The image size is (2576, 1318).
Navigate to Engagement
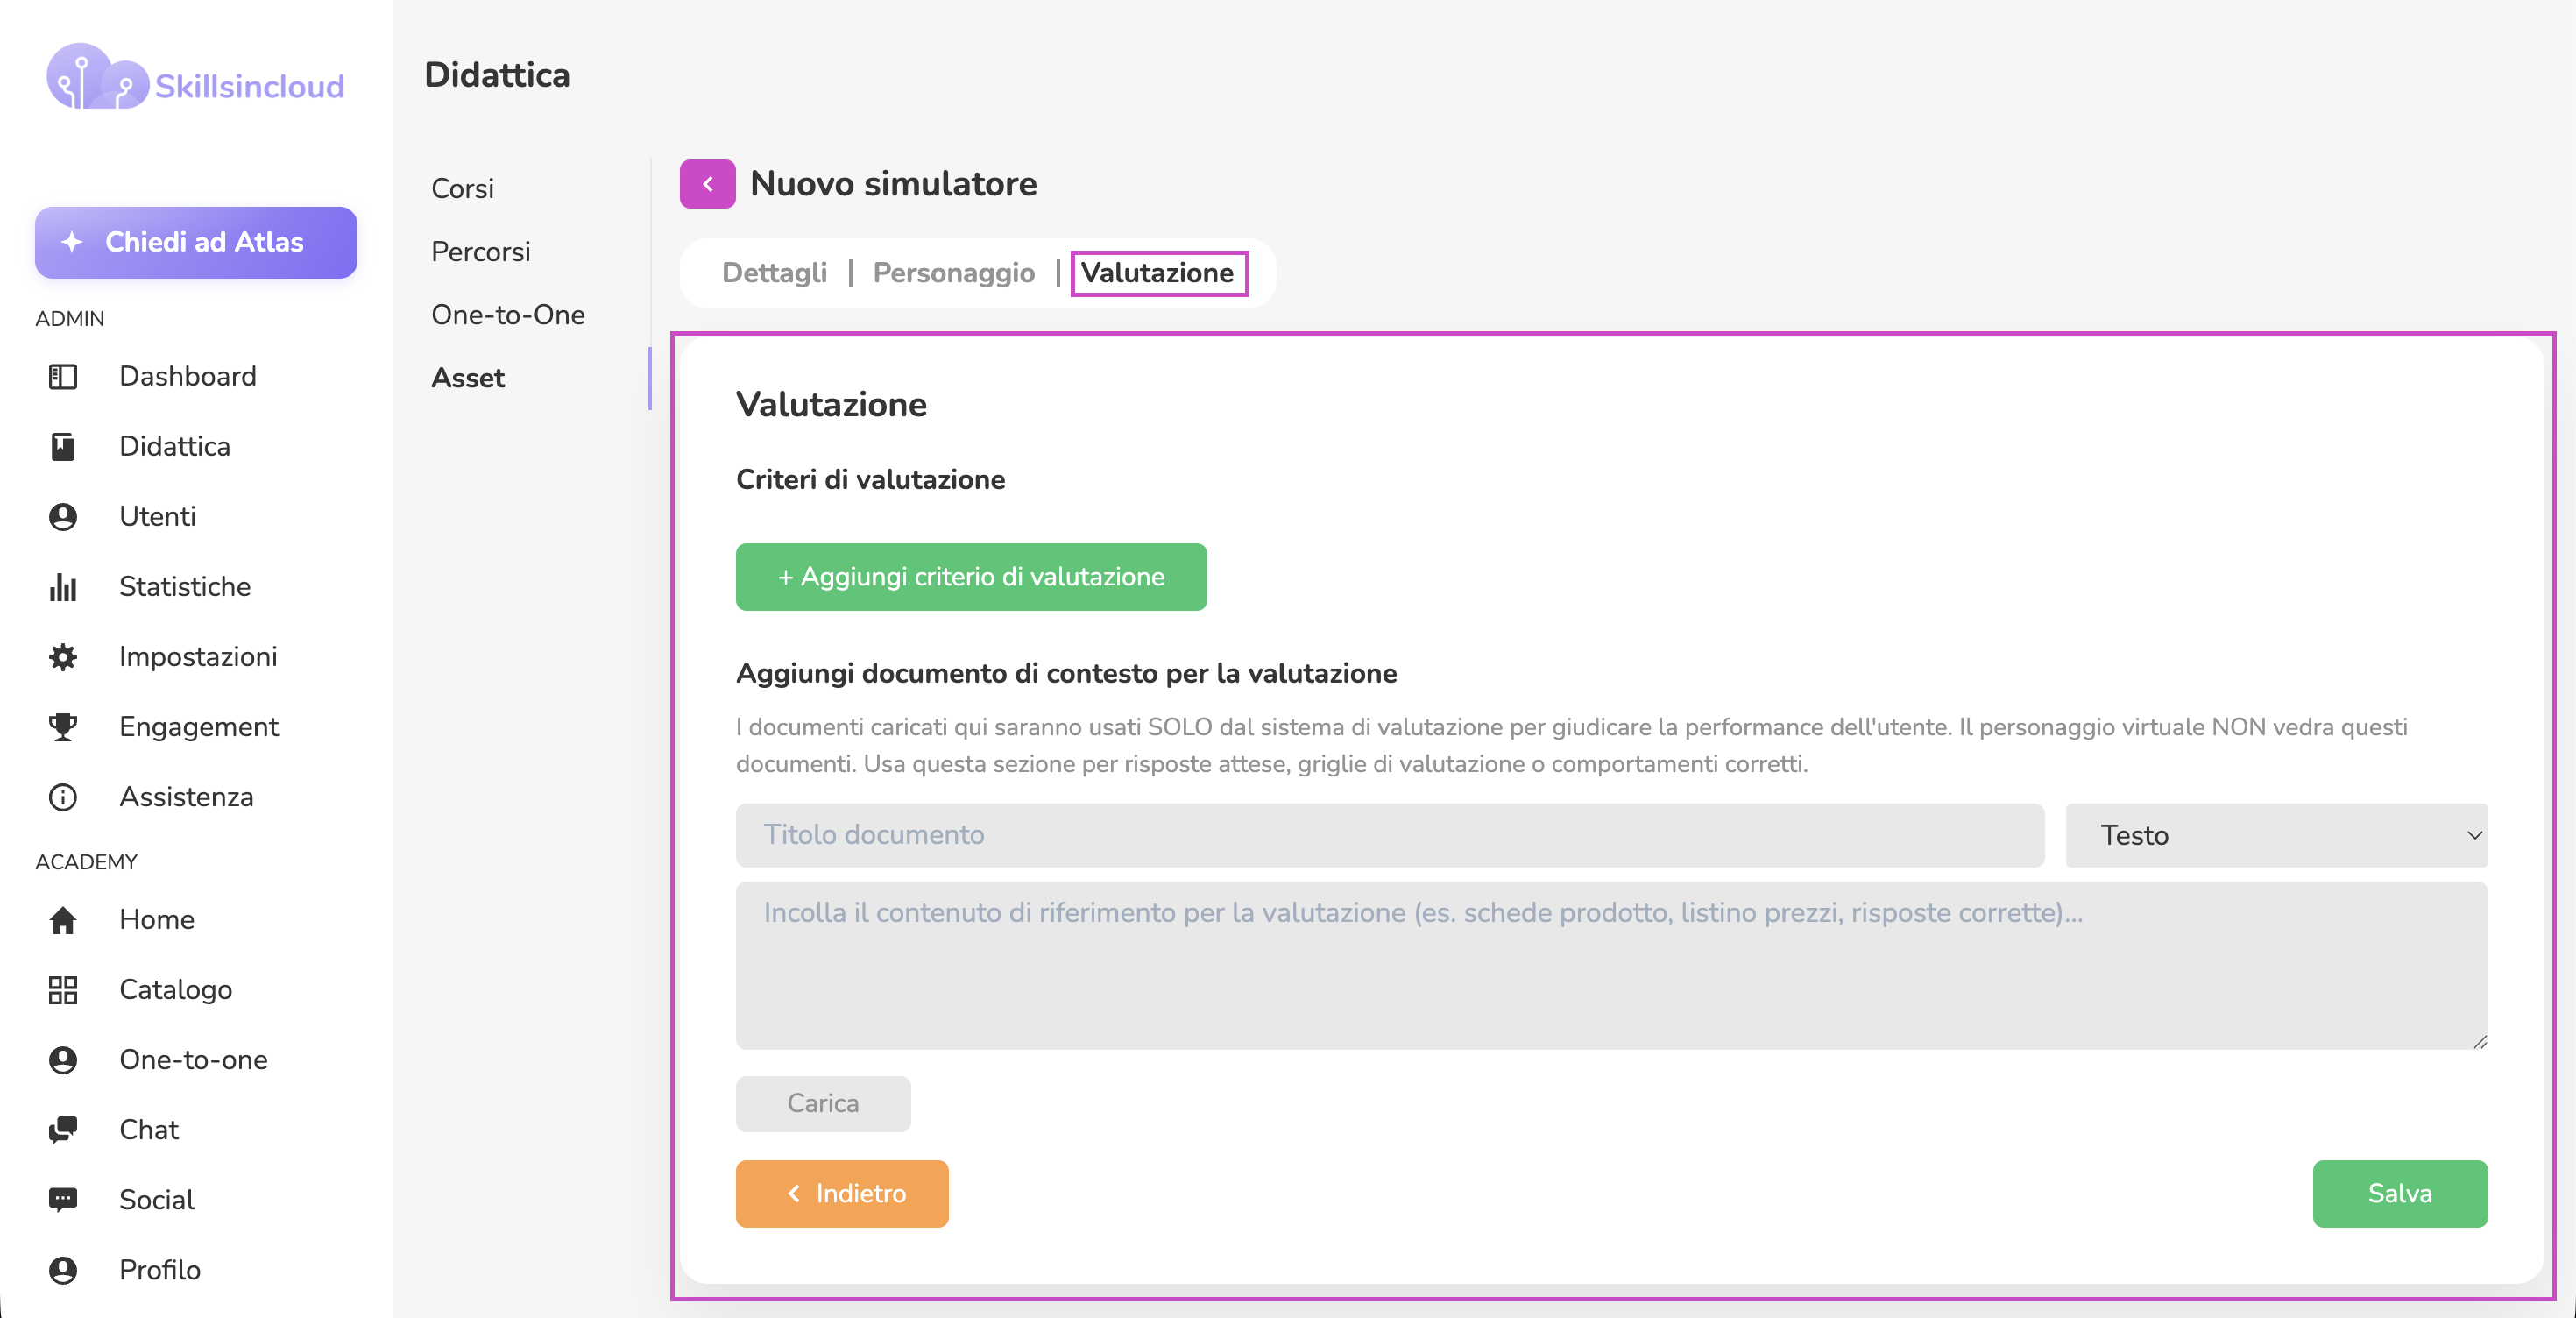pos(198,727)
